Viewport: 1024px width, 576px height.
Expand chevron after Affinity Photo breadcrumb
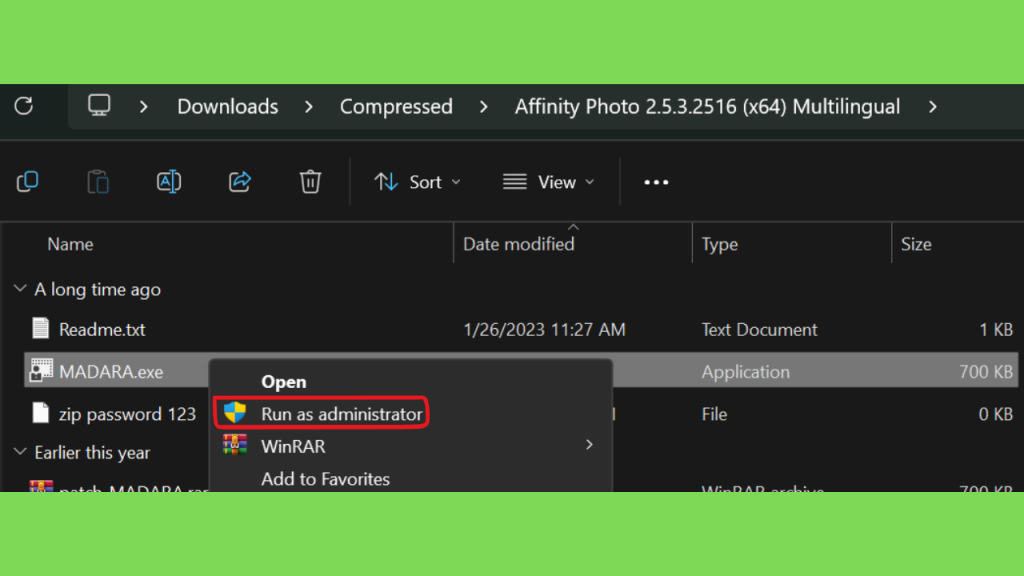point(933,106)
